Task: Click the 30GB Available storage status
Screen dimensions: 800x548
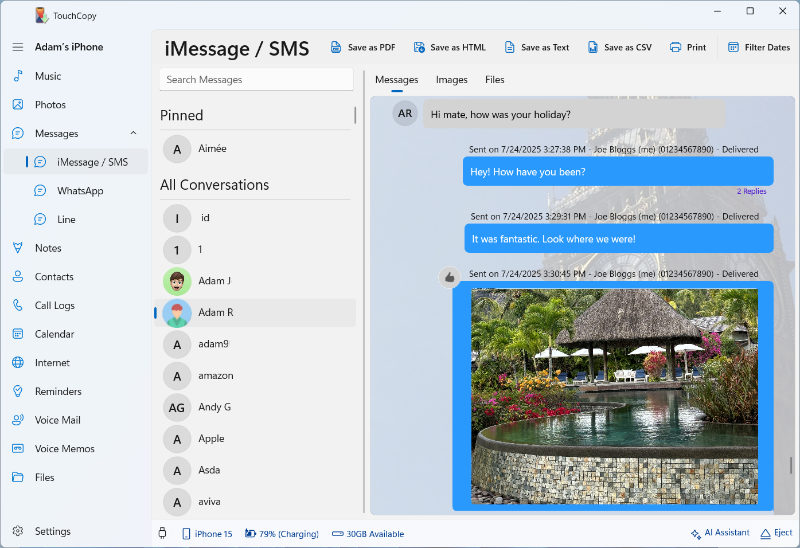Action: click(x=368, y=534)
